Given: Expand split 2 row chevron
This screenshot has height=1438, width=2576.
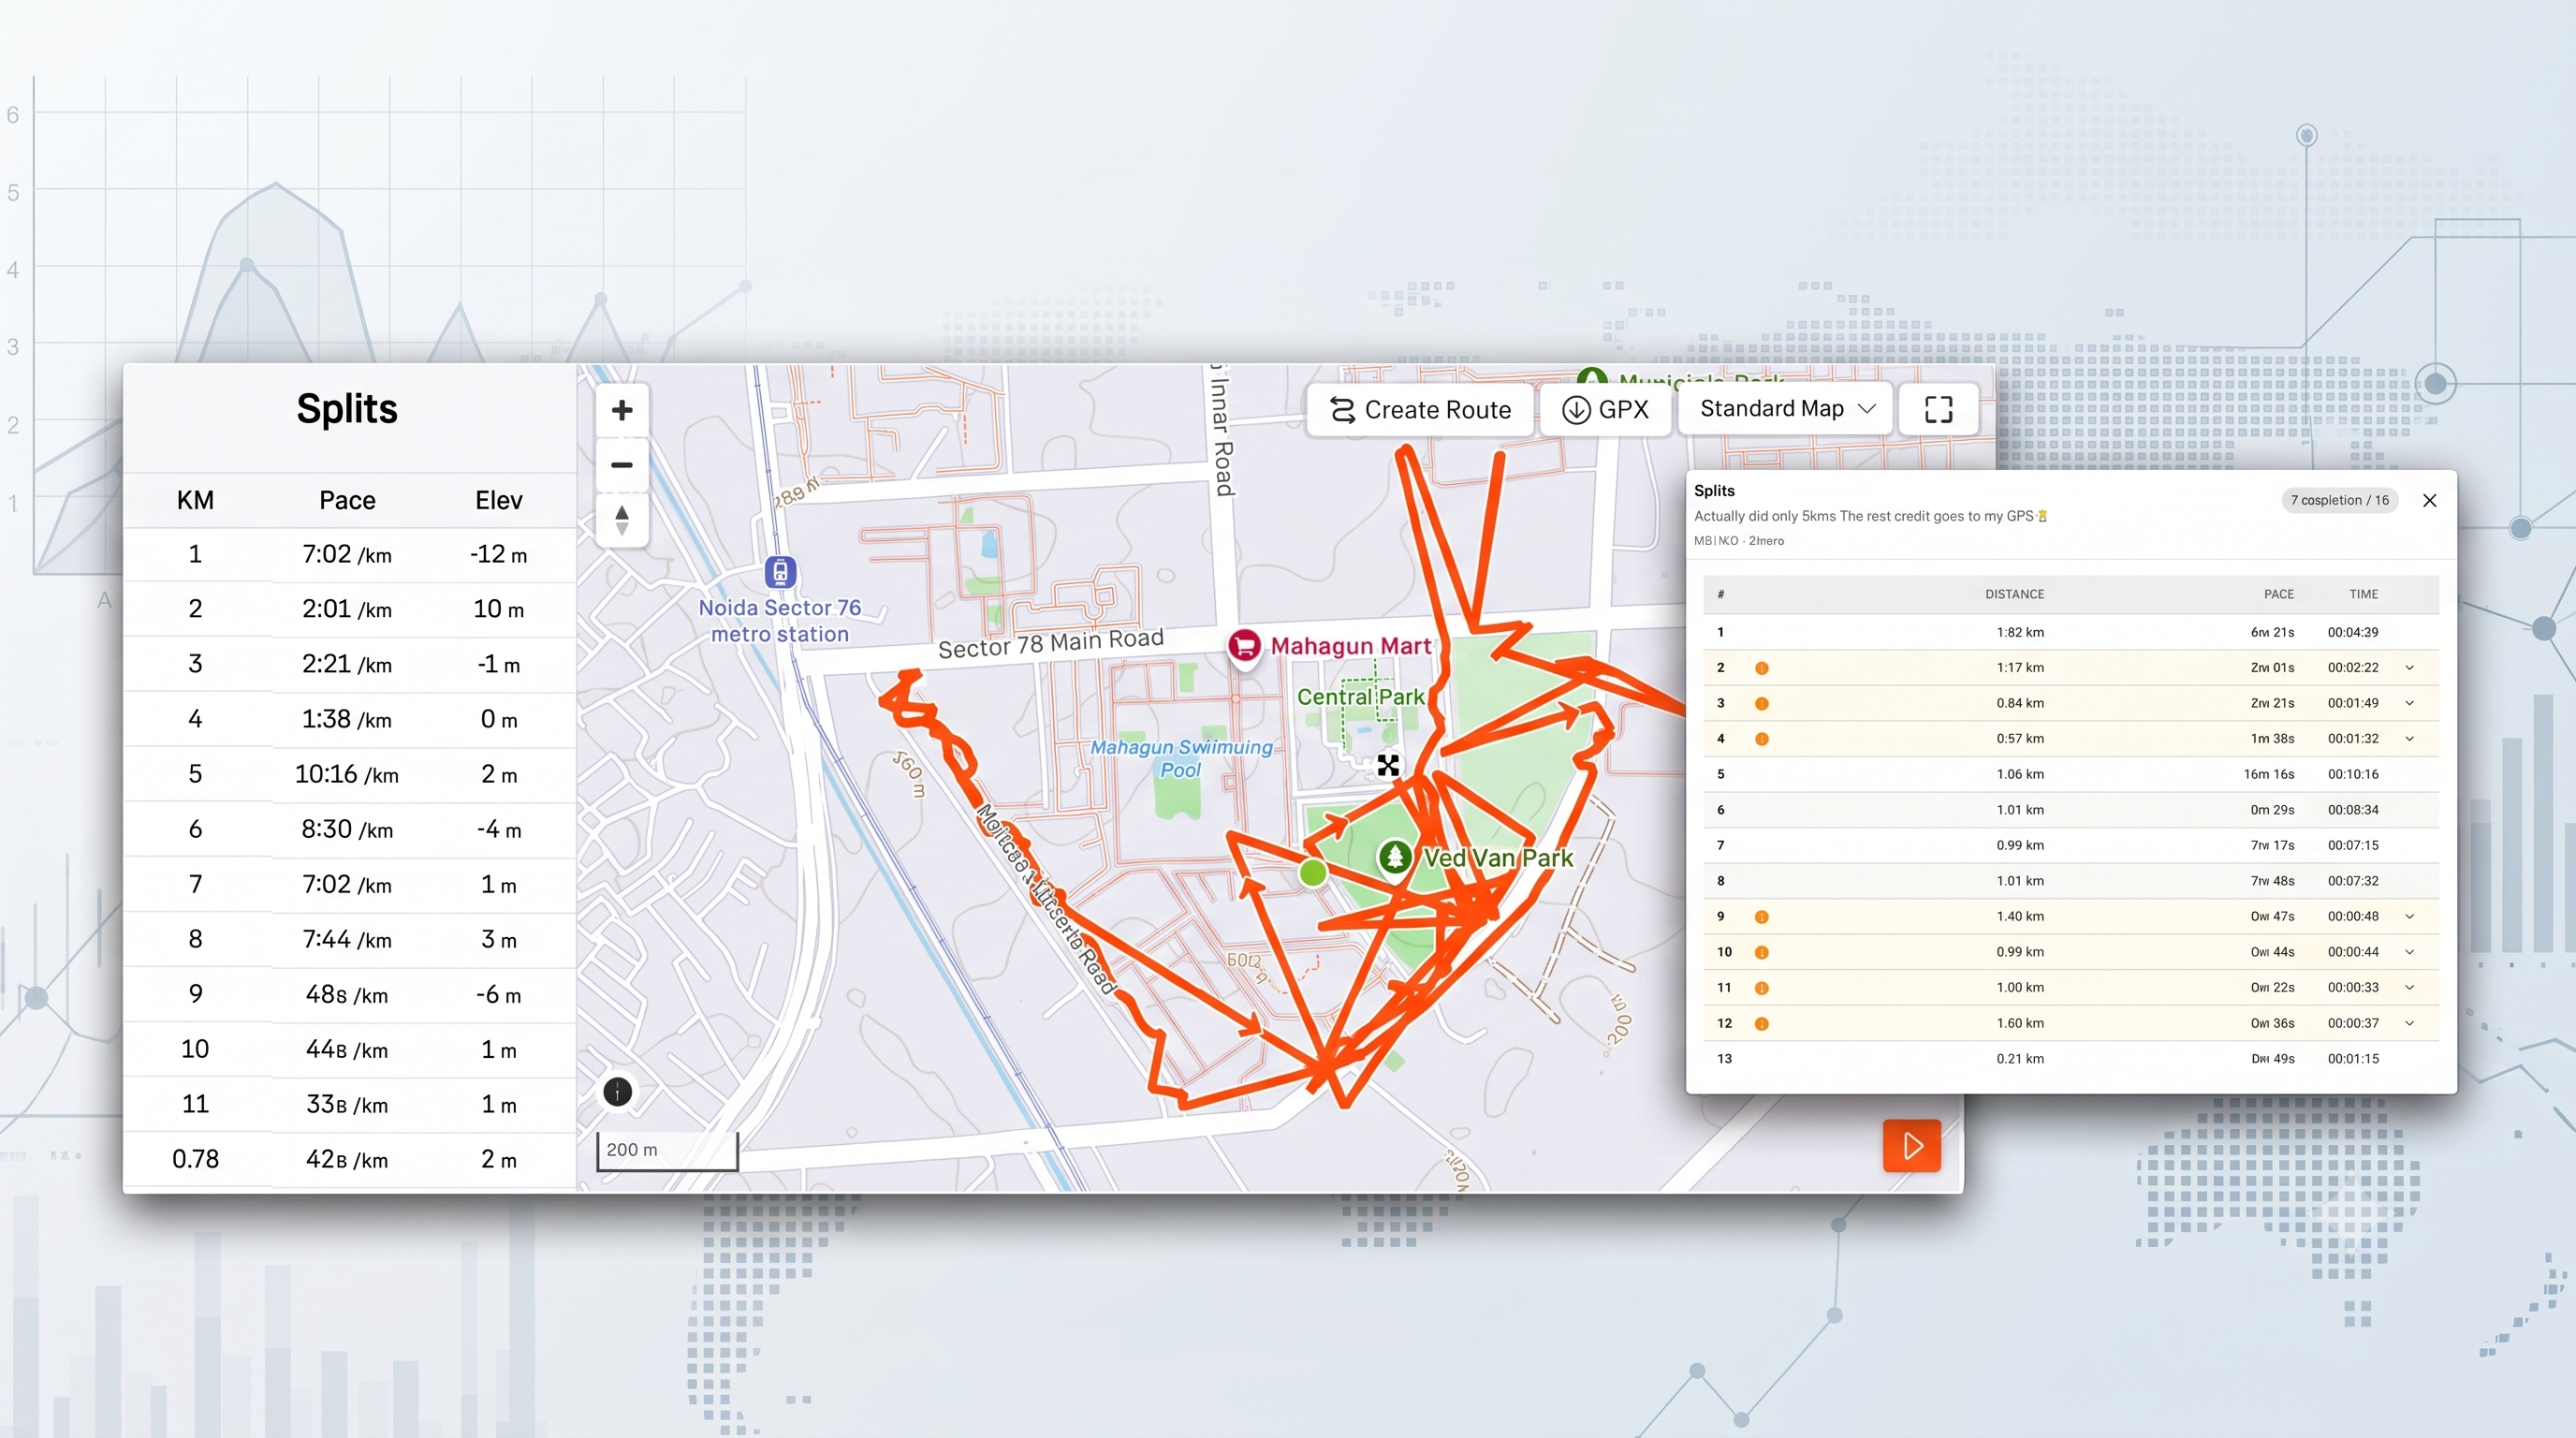Looking at the screenshot, I should tap(2410, 667).
